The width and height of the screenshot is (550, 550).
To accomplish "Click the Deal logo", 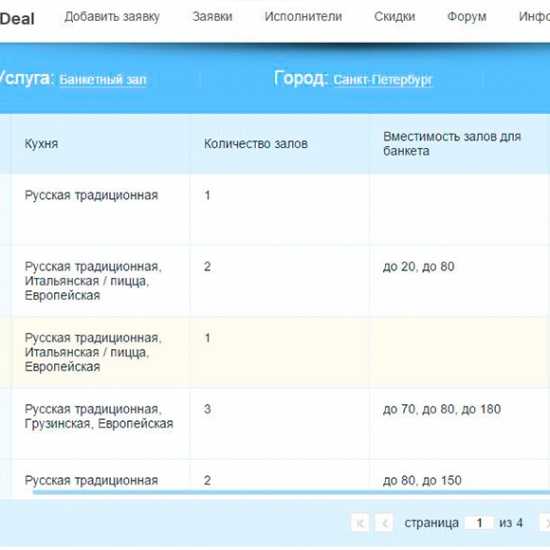I will (x=17, y=19).
